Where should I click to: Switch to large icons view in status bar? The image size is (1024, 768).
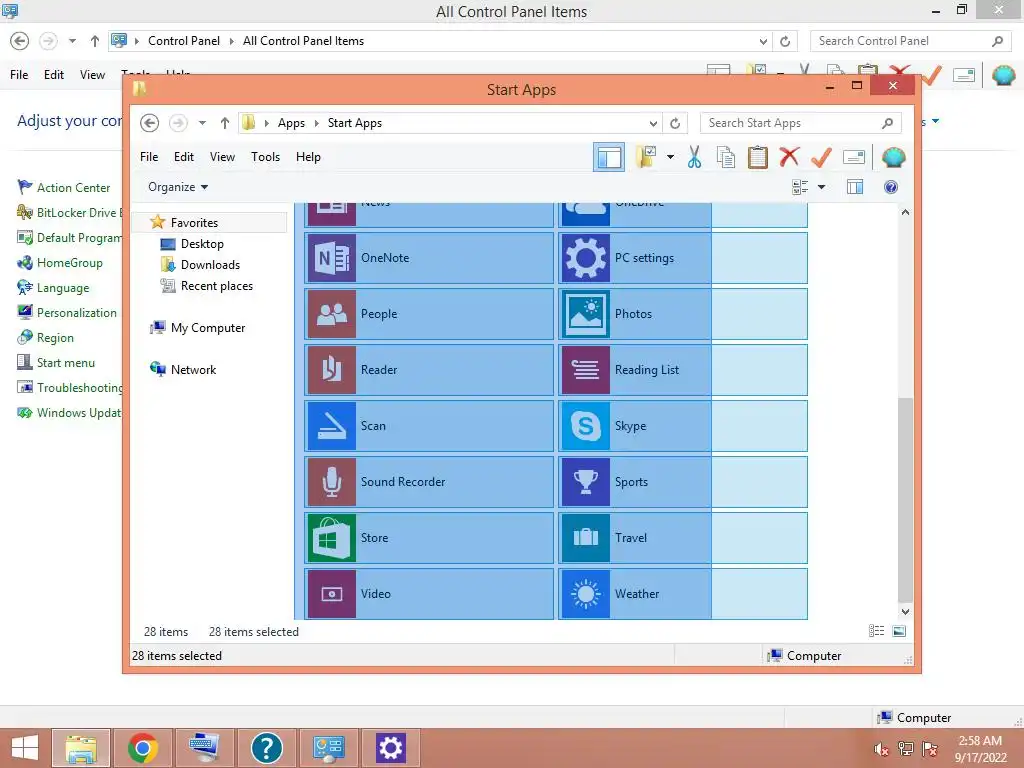(899, 631)
